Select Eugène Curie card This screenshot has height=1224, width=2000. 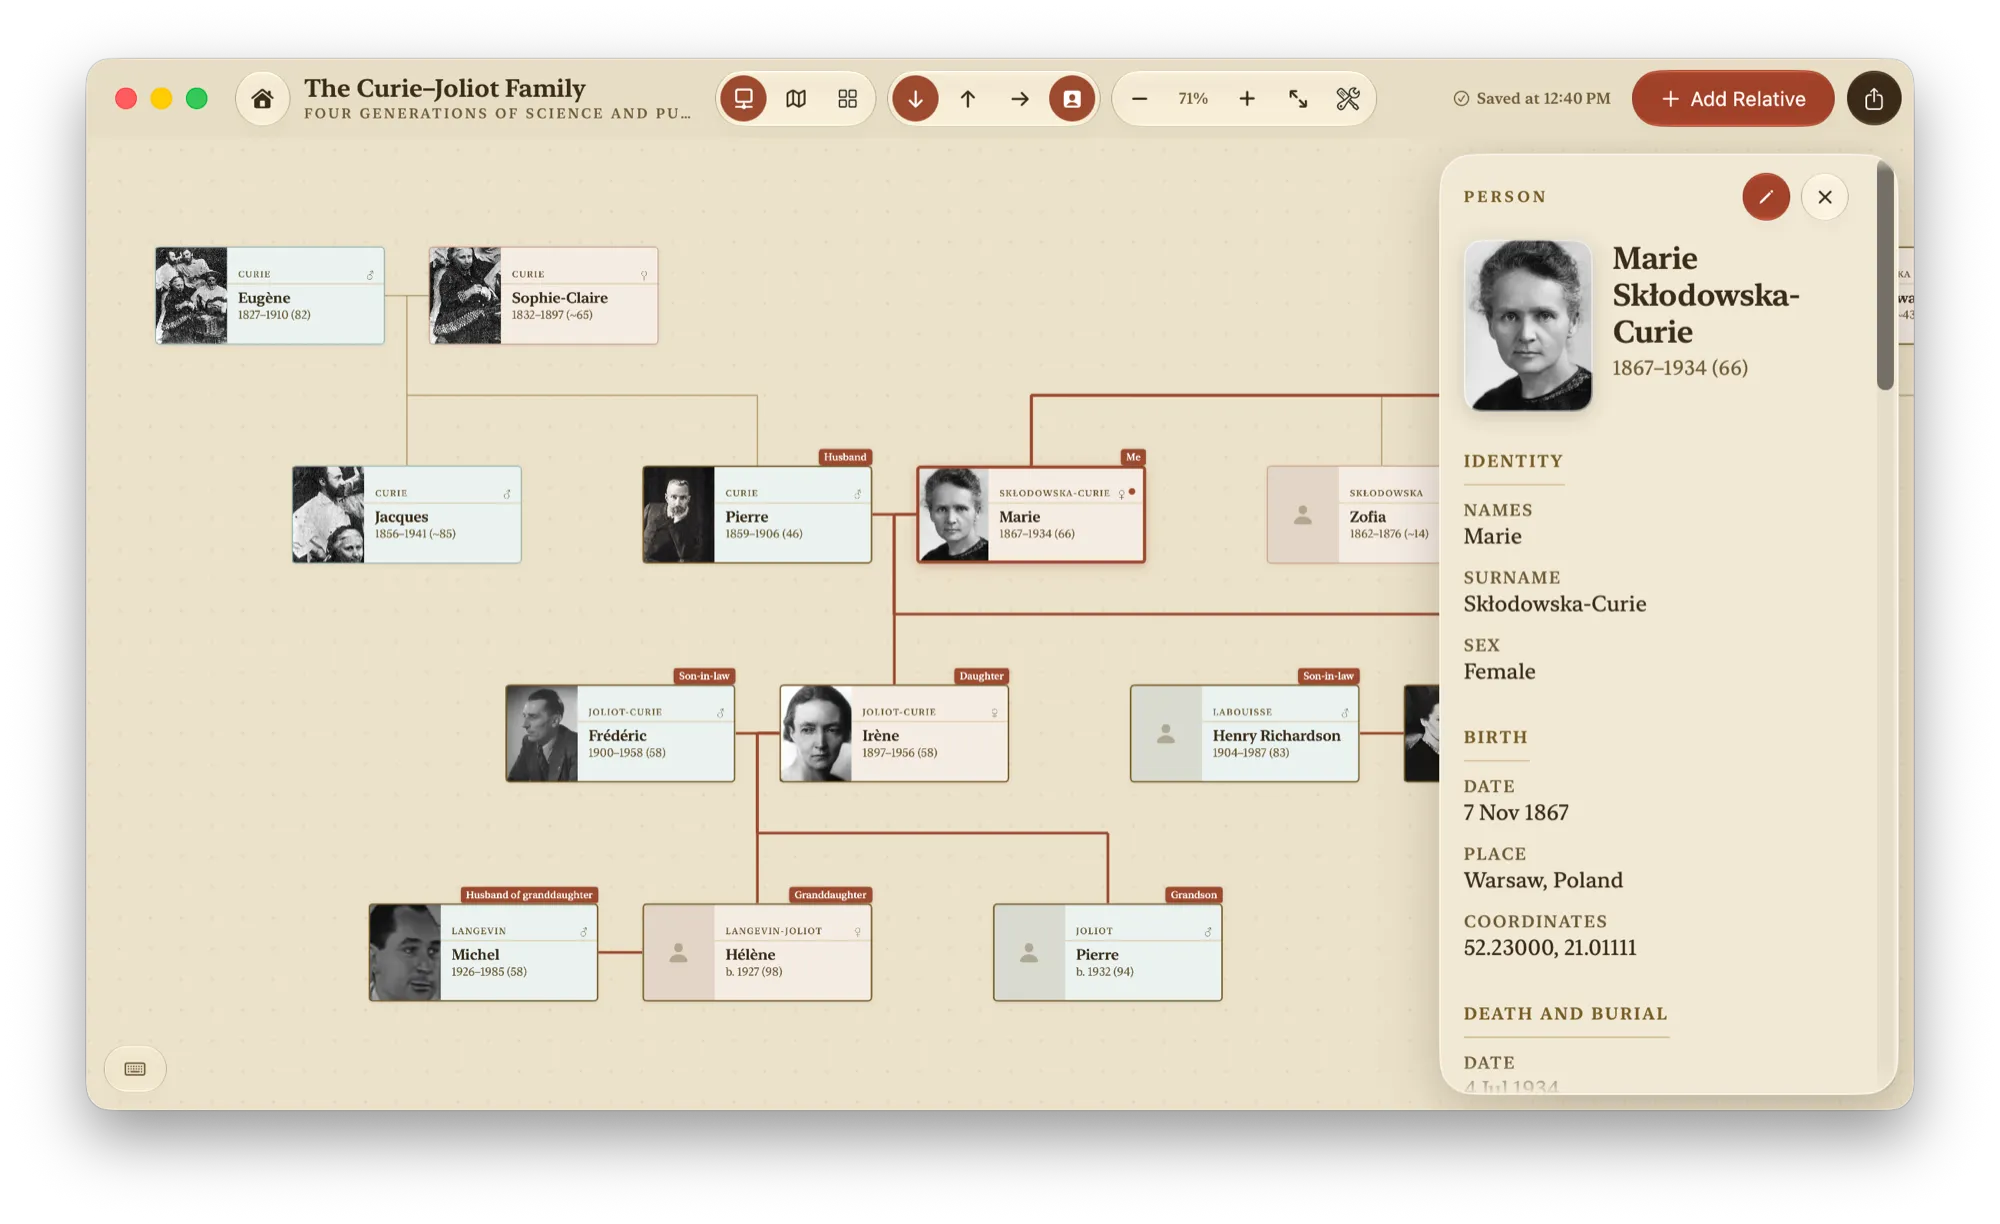click(270, 295)
